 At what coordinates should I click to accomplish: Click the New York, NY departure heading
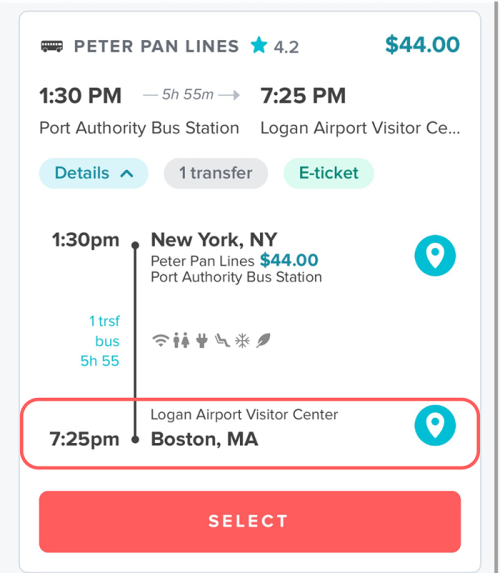click(x=214, y=240)
